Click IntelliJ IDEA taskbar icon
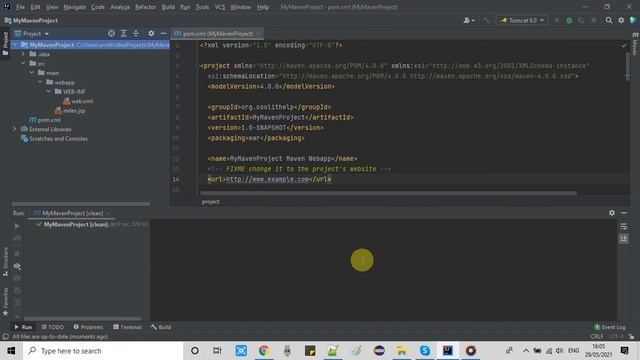640x360 pixels. tap(448, 351)
